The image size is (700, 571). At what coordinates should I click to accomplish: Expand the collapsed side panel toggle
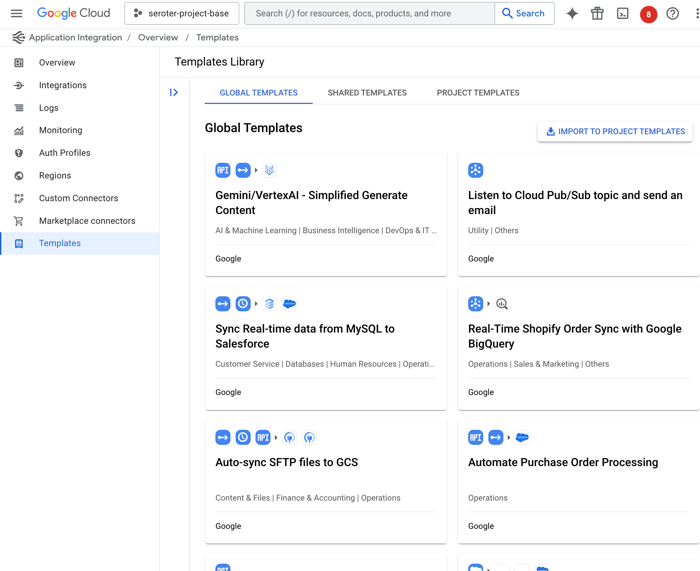[x=174, y=93]
